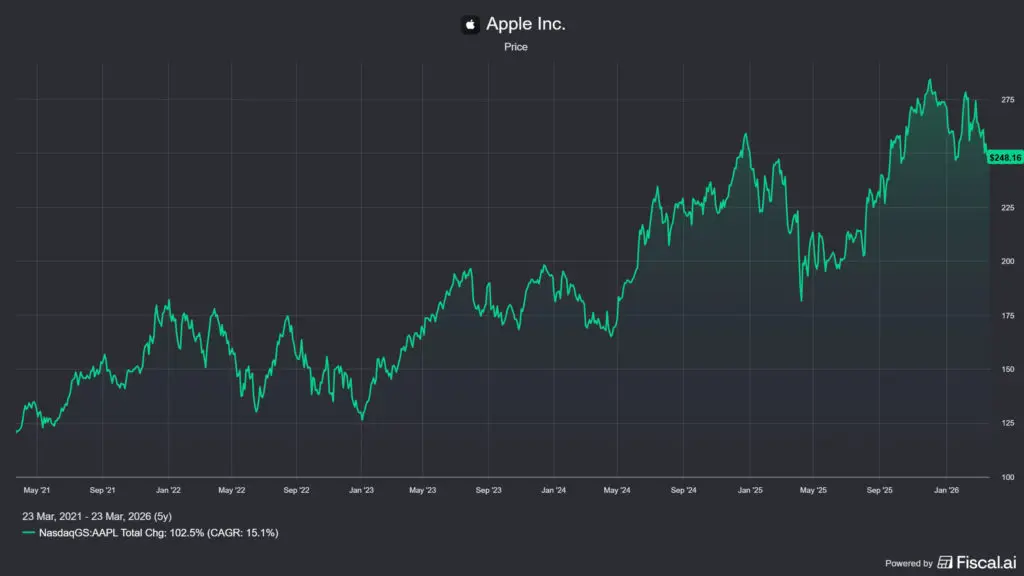
Task: Click the 'Apple Inc.' chart title
Action: (x=526, y=24)
